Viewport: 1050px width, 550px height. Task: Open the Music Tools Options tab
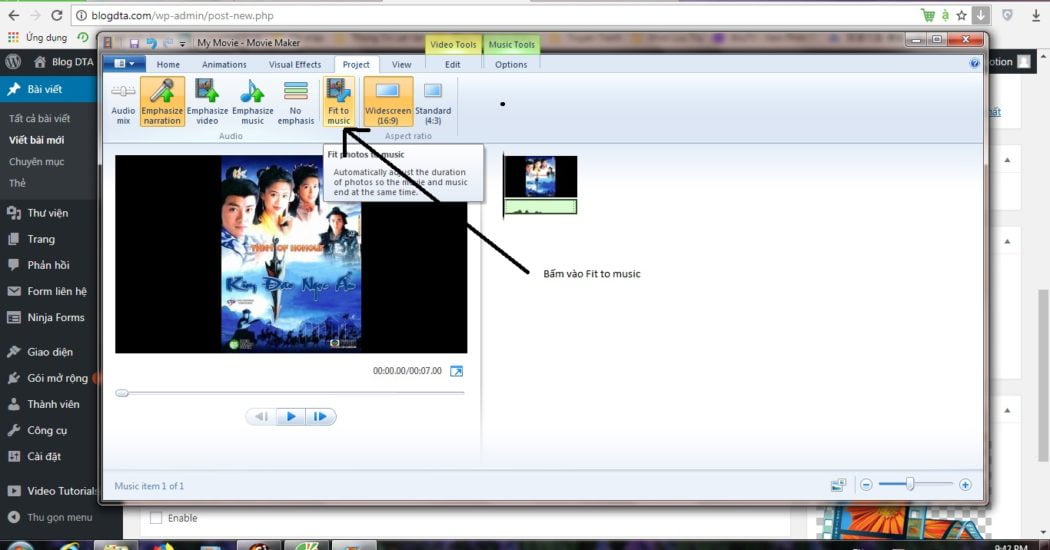click(511, 64)
